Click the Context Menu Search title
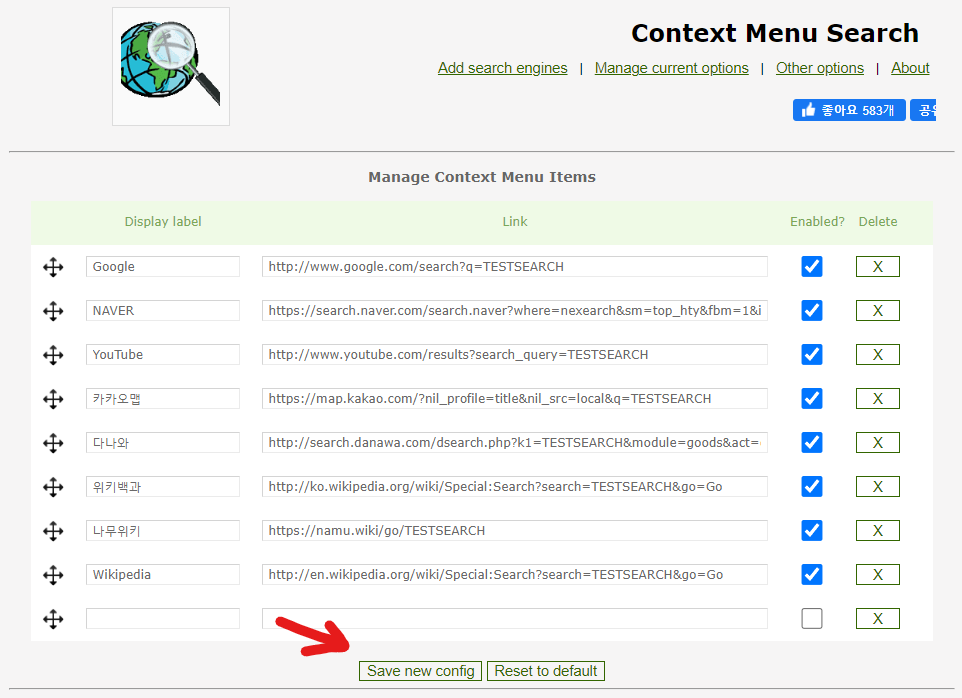Viewport: 962px width, 698px height. point(775,33)
